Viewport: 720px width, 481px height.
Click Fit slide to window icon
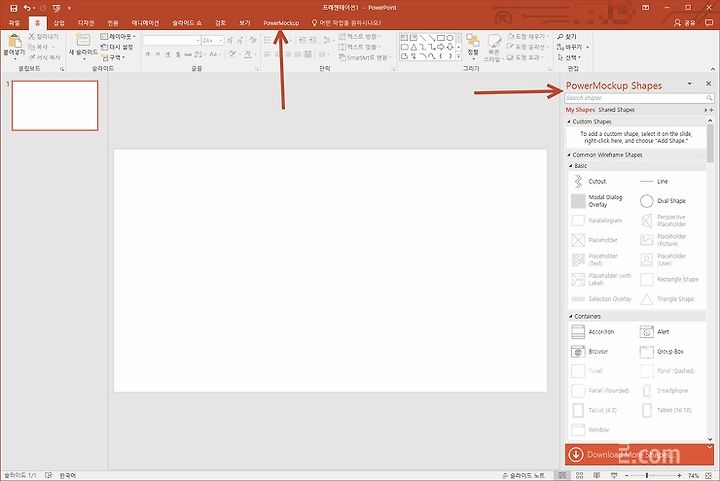coord(709,475)
